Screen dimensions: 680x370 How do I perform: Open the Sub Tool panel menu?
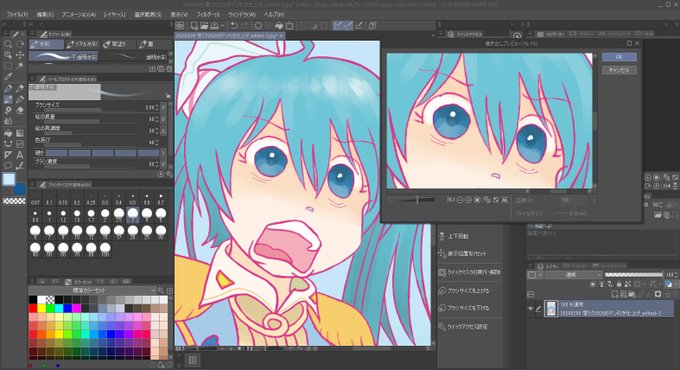(x=32, y=34)
